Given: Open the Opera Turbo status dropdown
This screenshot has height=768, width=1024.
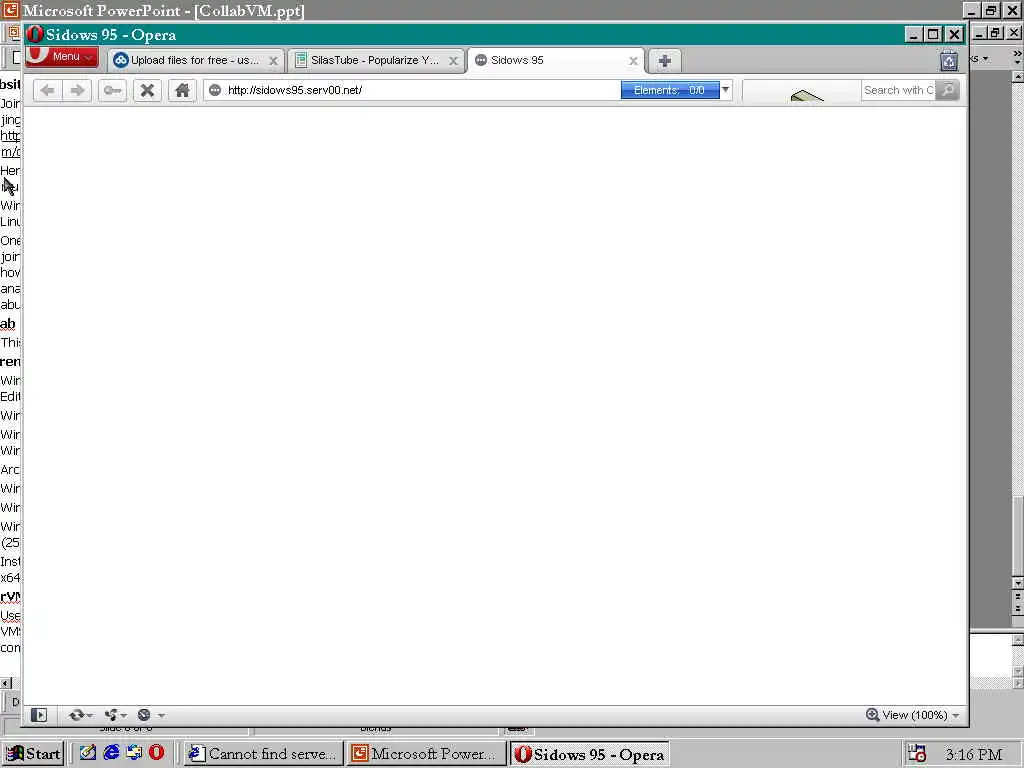Looking at the screenshot, I should [x=150, y=715].
